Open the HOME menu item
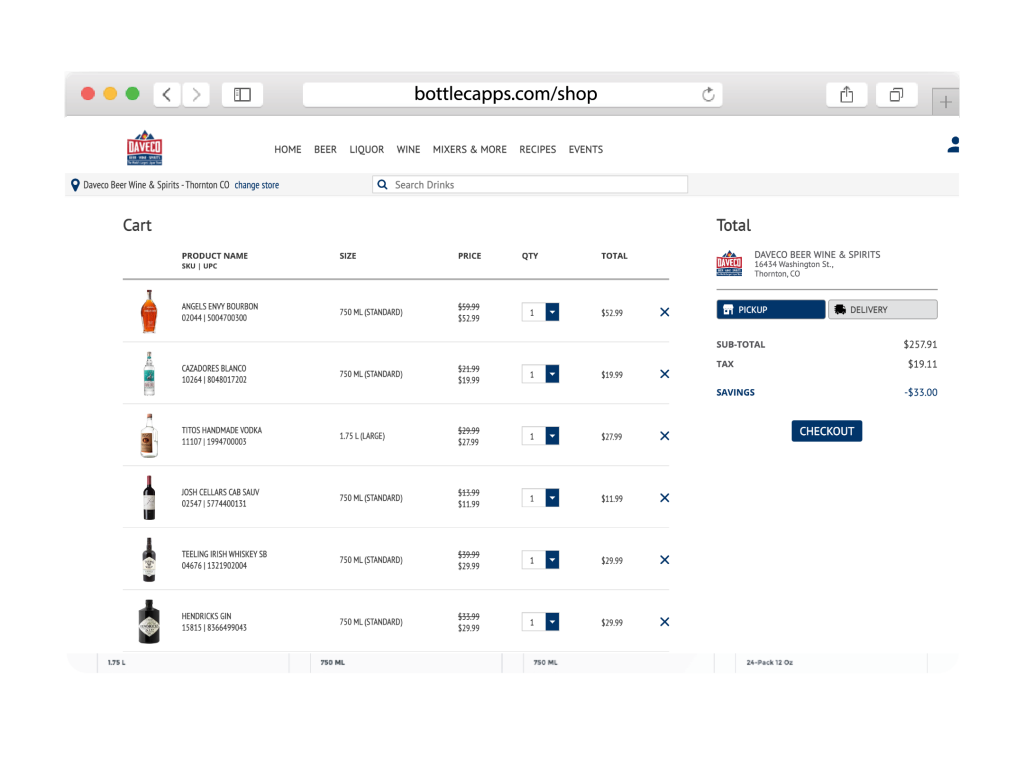 [x=287, y=150]
